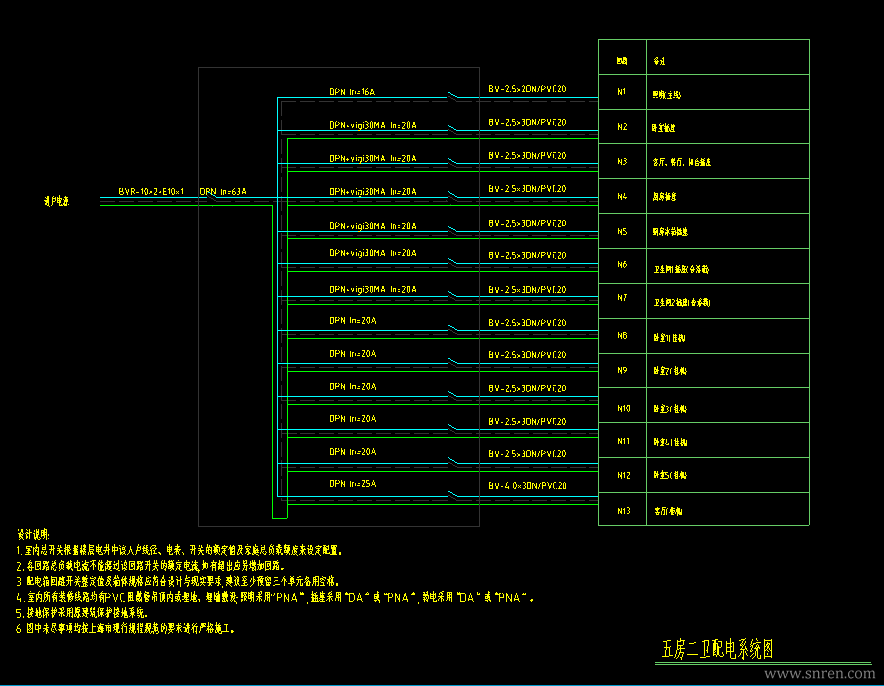
Task: Select the 'DPN In=25A' breaker label
Action: click(352, 484)
